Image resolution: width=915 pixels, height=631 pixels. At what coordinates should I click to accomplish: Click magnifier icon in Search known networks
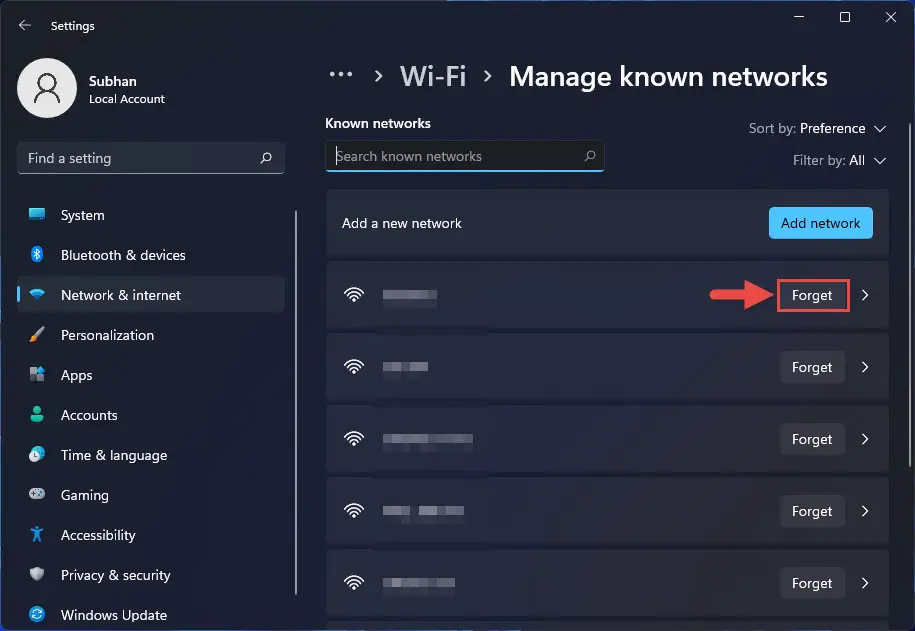point(590,156)
